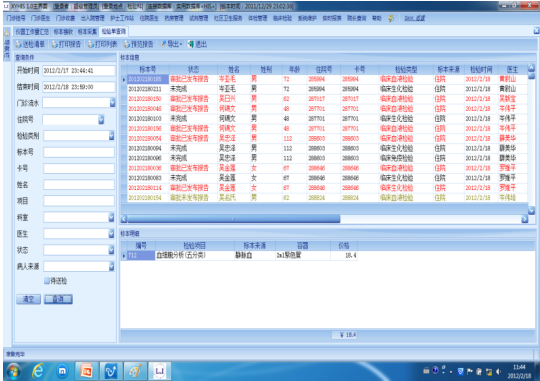The width and height of the screenshot is (540, 381).
Task: Click the 结束时间 input field
Action: click(79, 87)
